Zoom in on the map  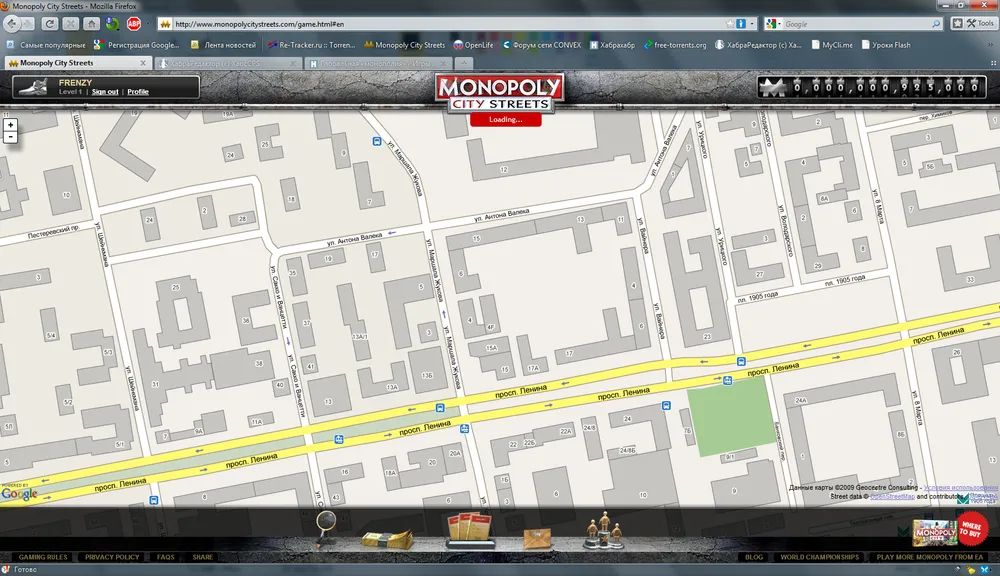coord(10,125)
